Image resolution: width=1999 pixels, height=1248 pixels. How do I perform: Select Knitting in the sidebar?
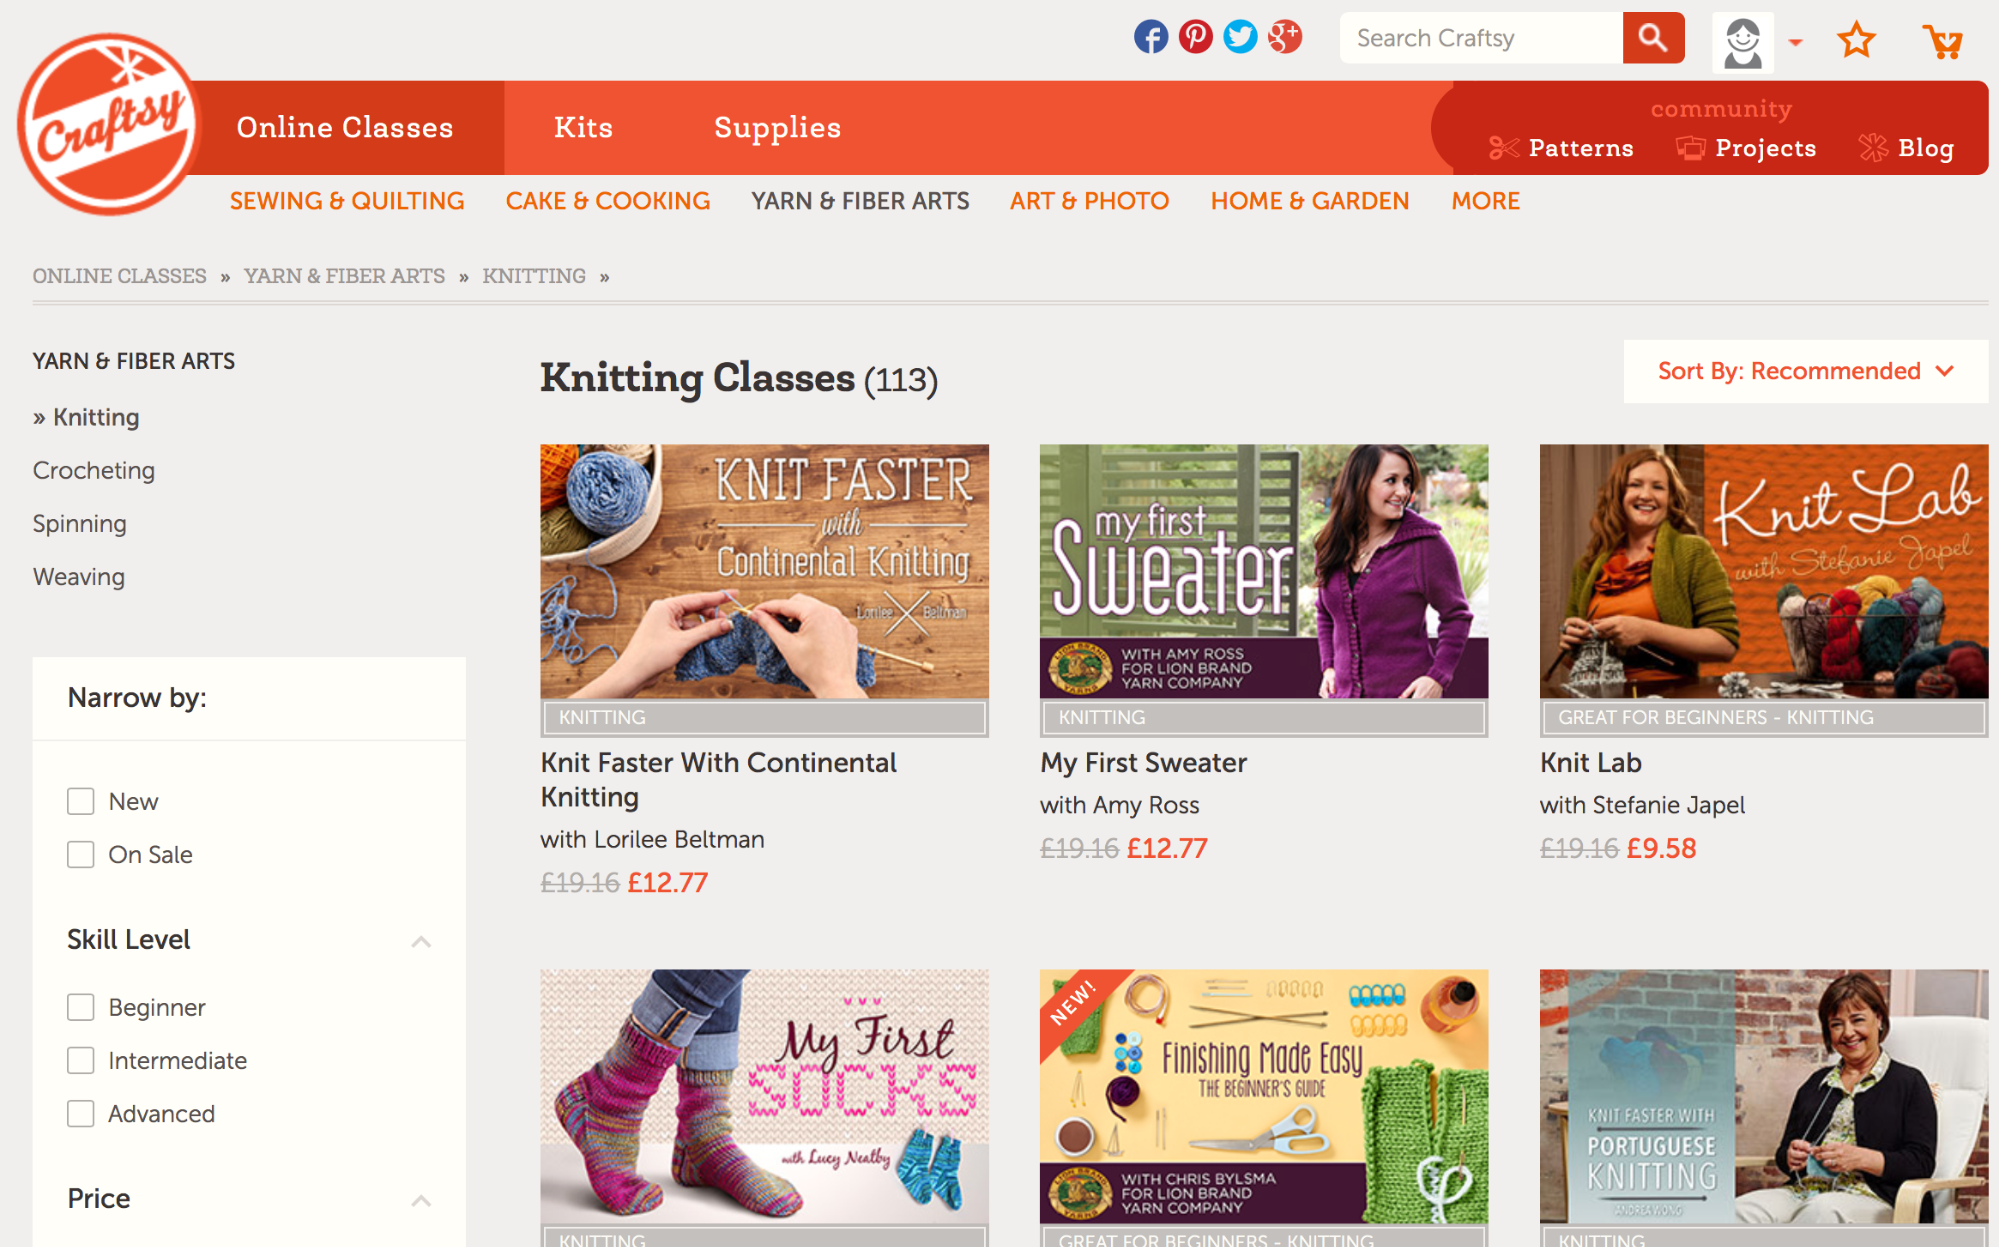pyautogui.click(x=96, y=417)
